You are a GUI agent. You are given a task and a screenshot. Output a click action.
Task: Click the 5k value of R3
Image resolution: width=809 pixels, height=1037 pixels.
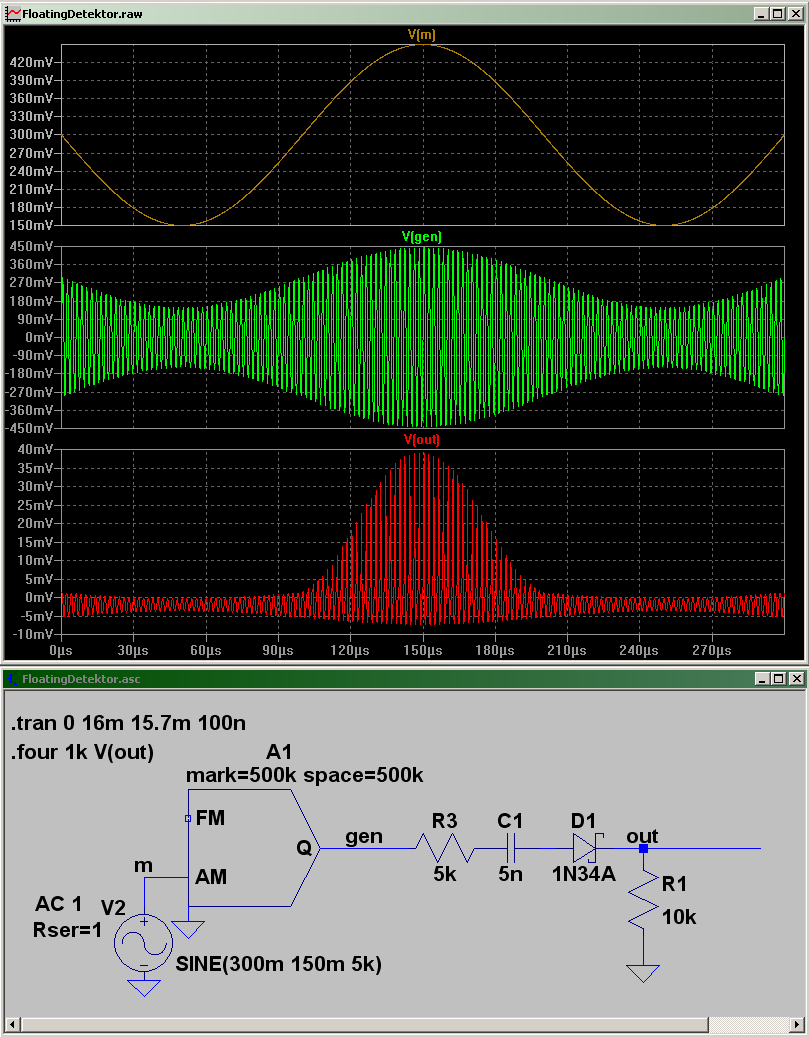point(445,874)
